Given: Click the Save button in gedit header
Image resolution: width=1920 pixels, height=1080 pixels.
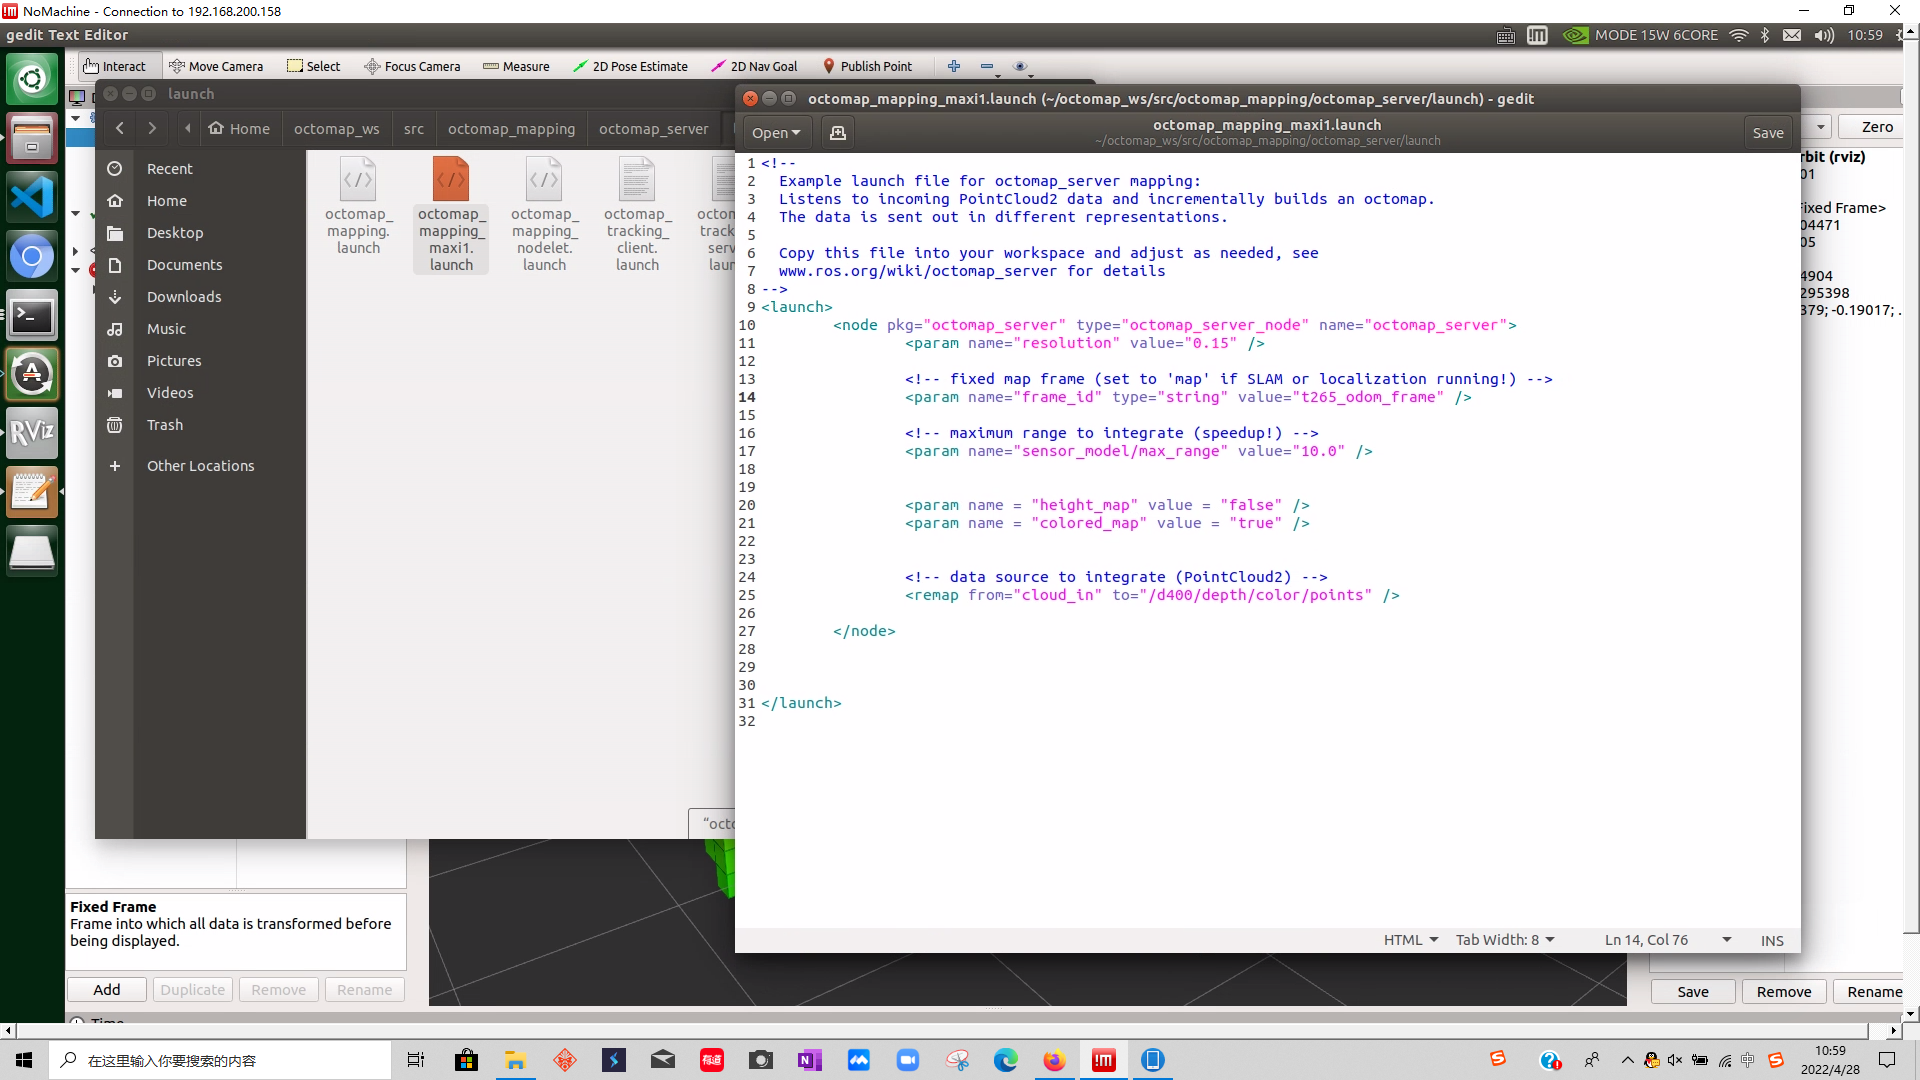Looking at the screenshot, I should point(1767,132).
